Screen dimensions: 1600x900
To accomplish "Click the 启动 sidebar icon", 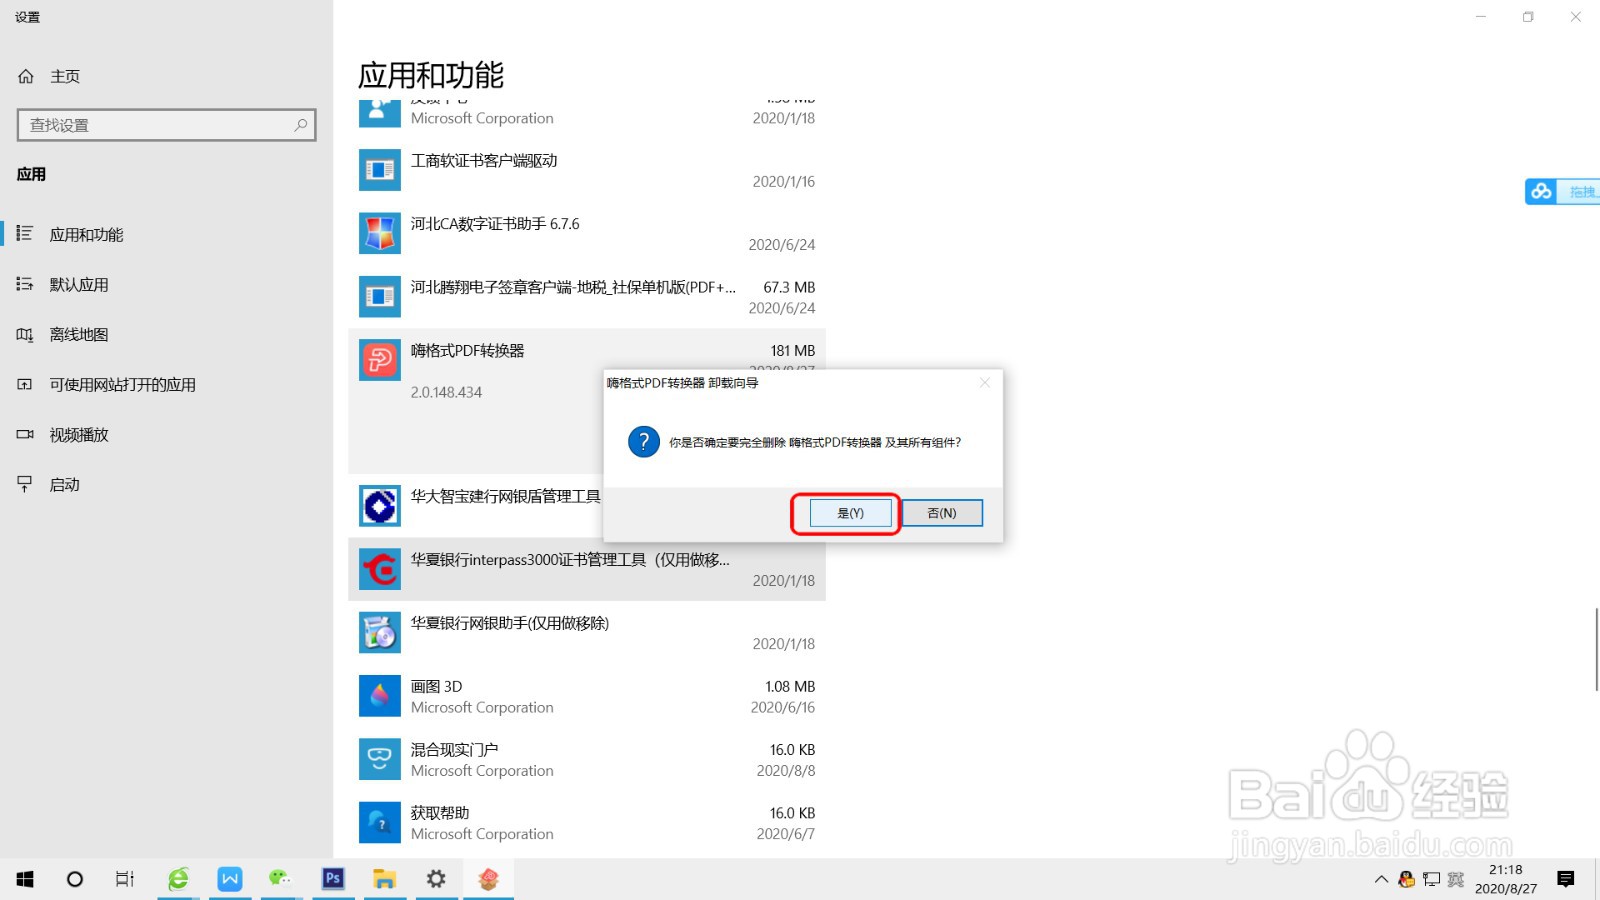I will (x=25, y=484).
